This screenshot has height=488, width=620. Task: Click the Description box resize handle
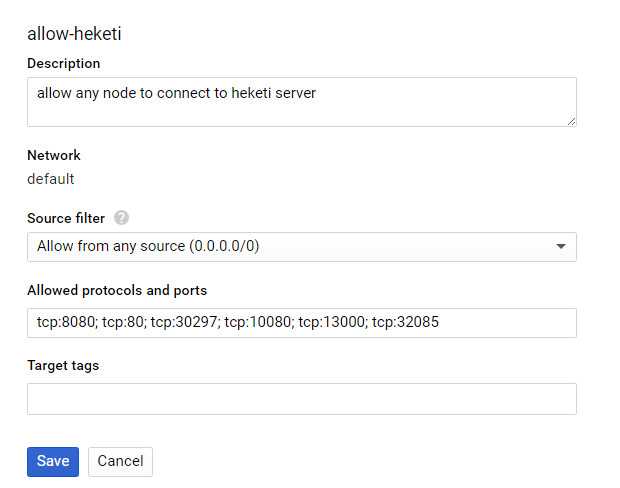pyautogui.click(x=571, y=121)
